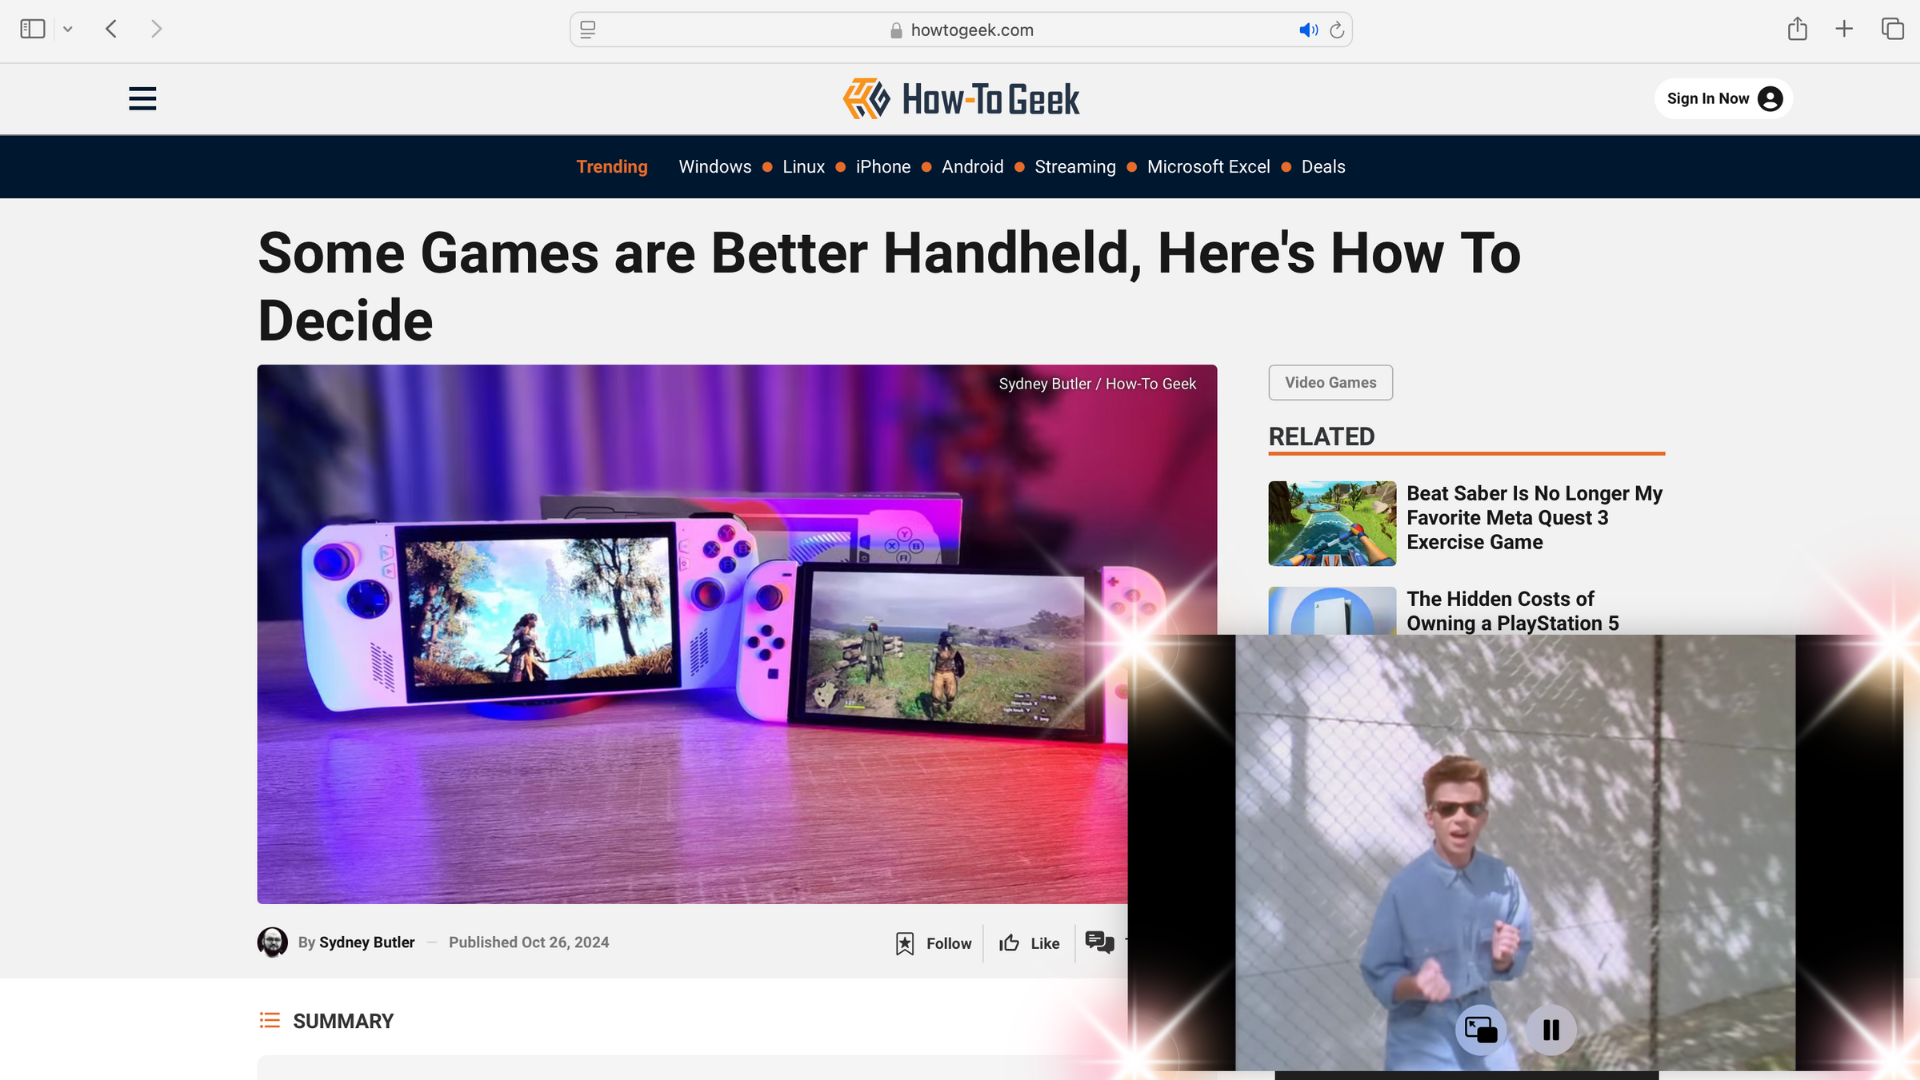Click the author Sydney Butler avatar
Screen dimensions: 1920x1080
click(x=272, y=943)
